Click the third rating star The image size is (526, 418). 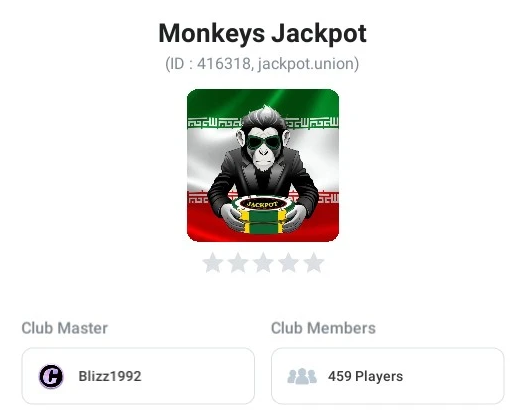click(x=263, y=263)
